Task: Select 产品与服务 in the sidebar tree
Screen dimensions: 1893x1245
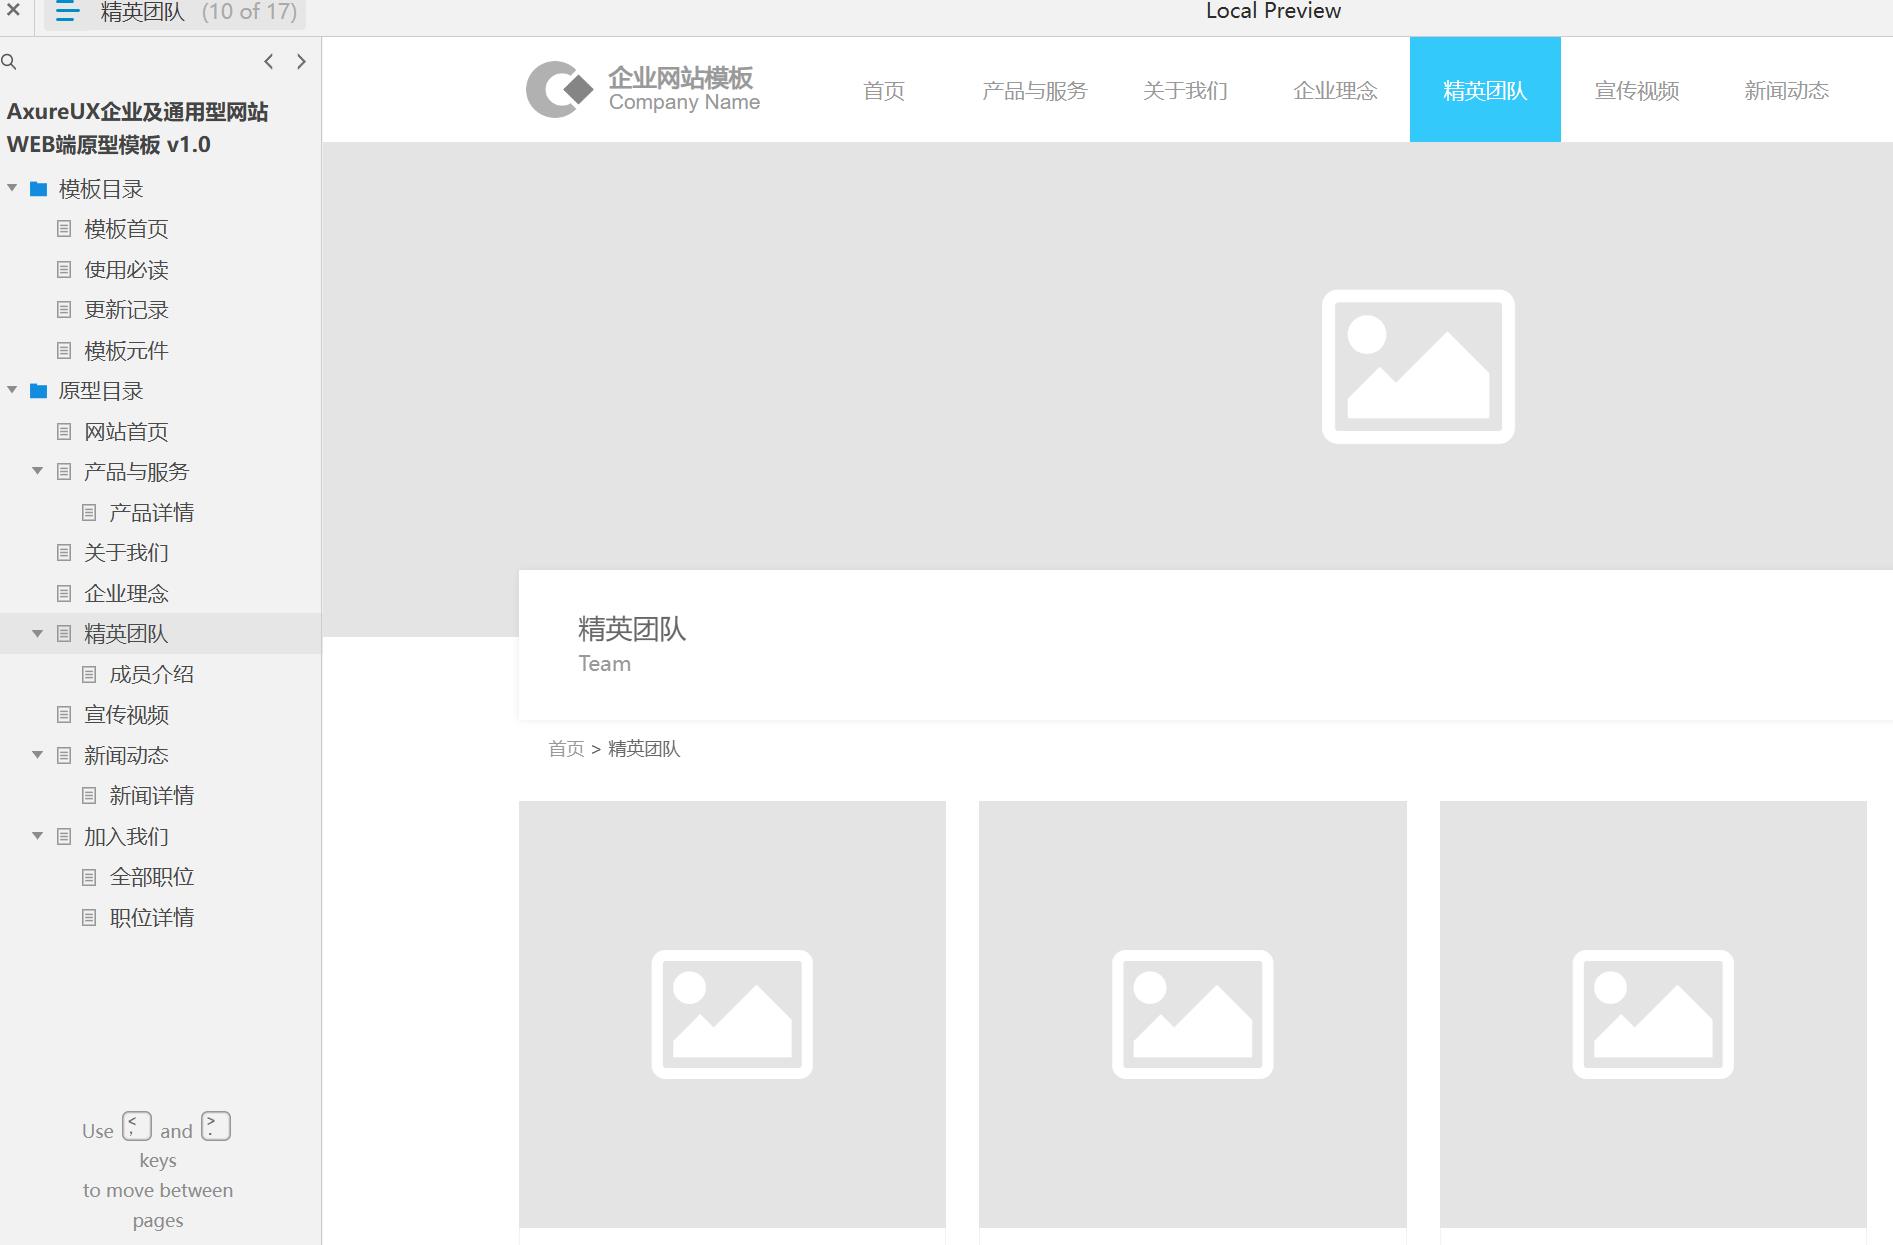Action: pyautogui.click(x=136, y=472)
